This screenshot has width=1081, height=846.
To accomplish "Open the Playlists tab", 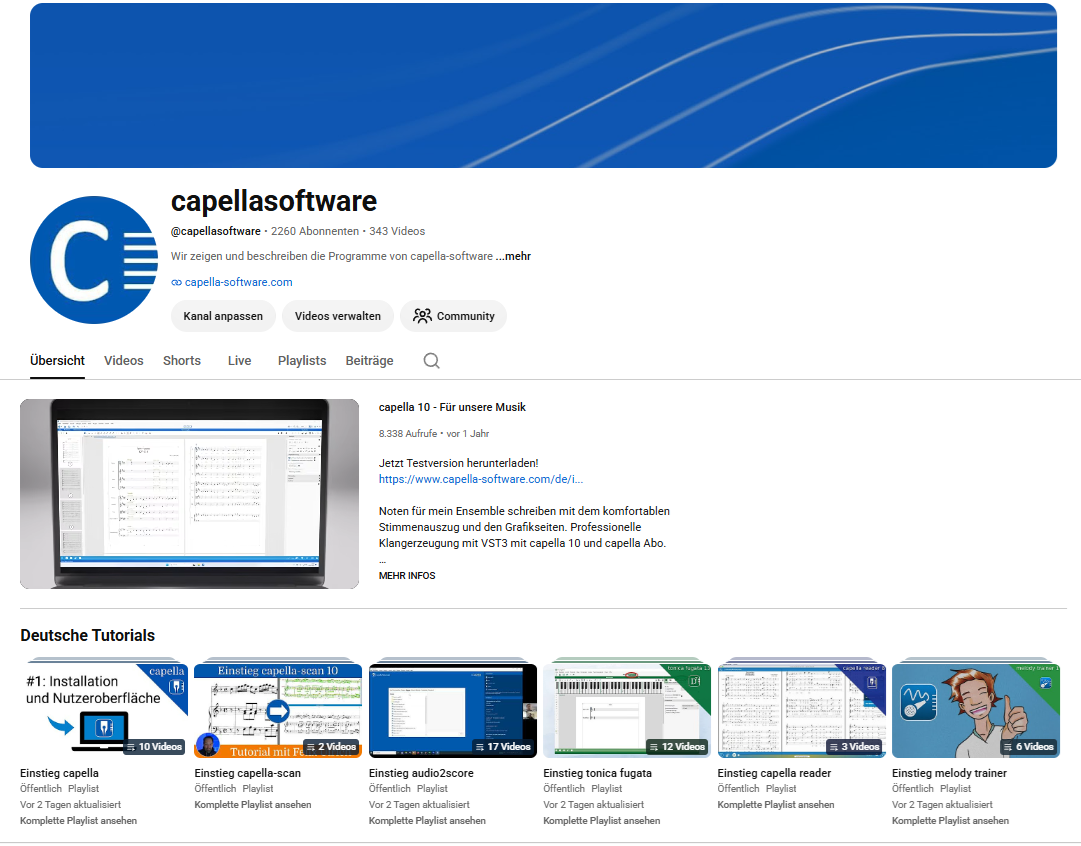I will pyautogui.click(x=302, y=361).
